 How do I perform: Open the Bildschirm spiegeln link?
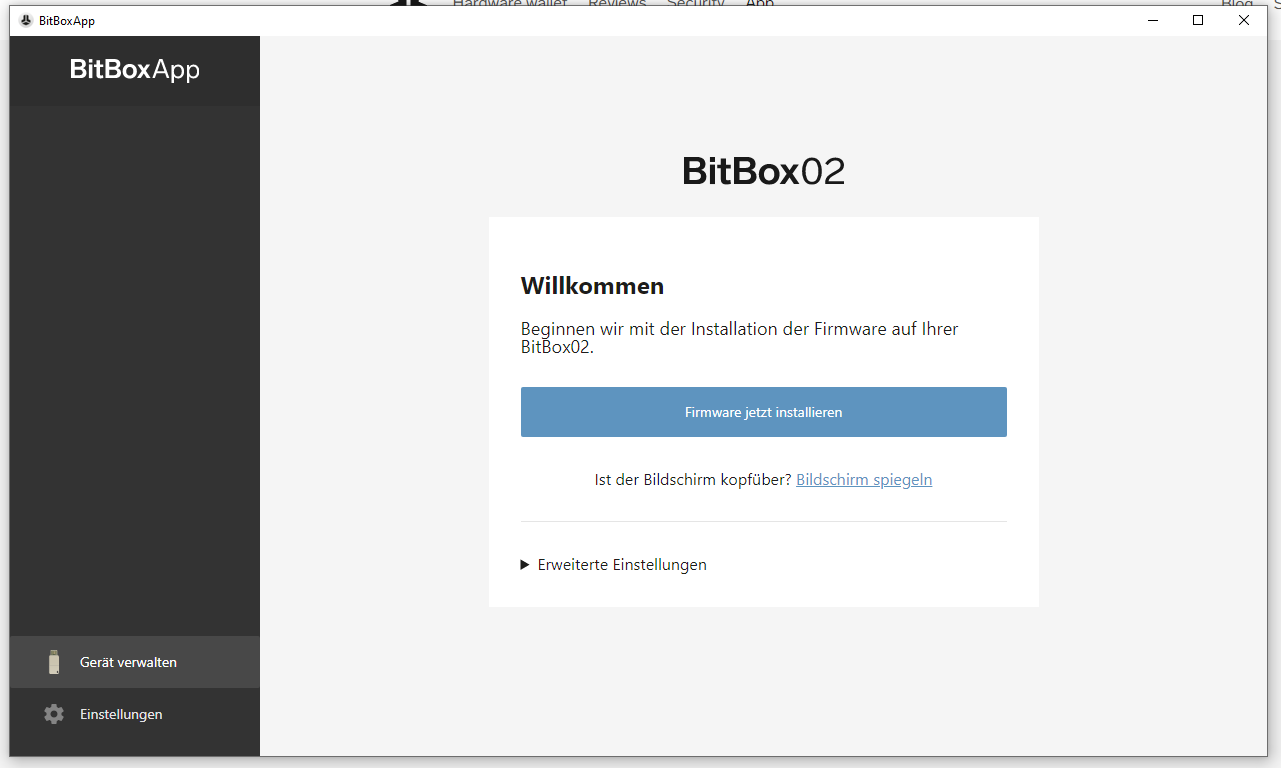(x=864, y=480)
